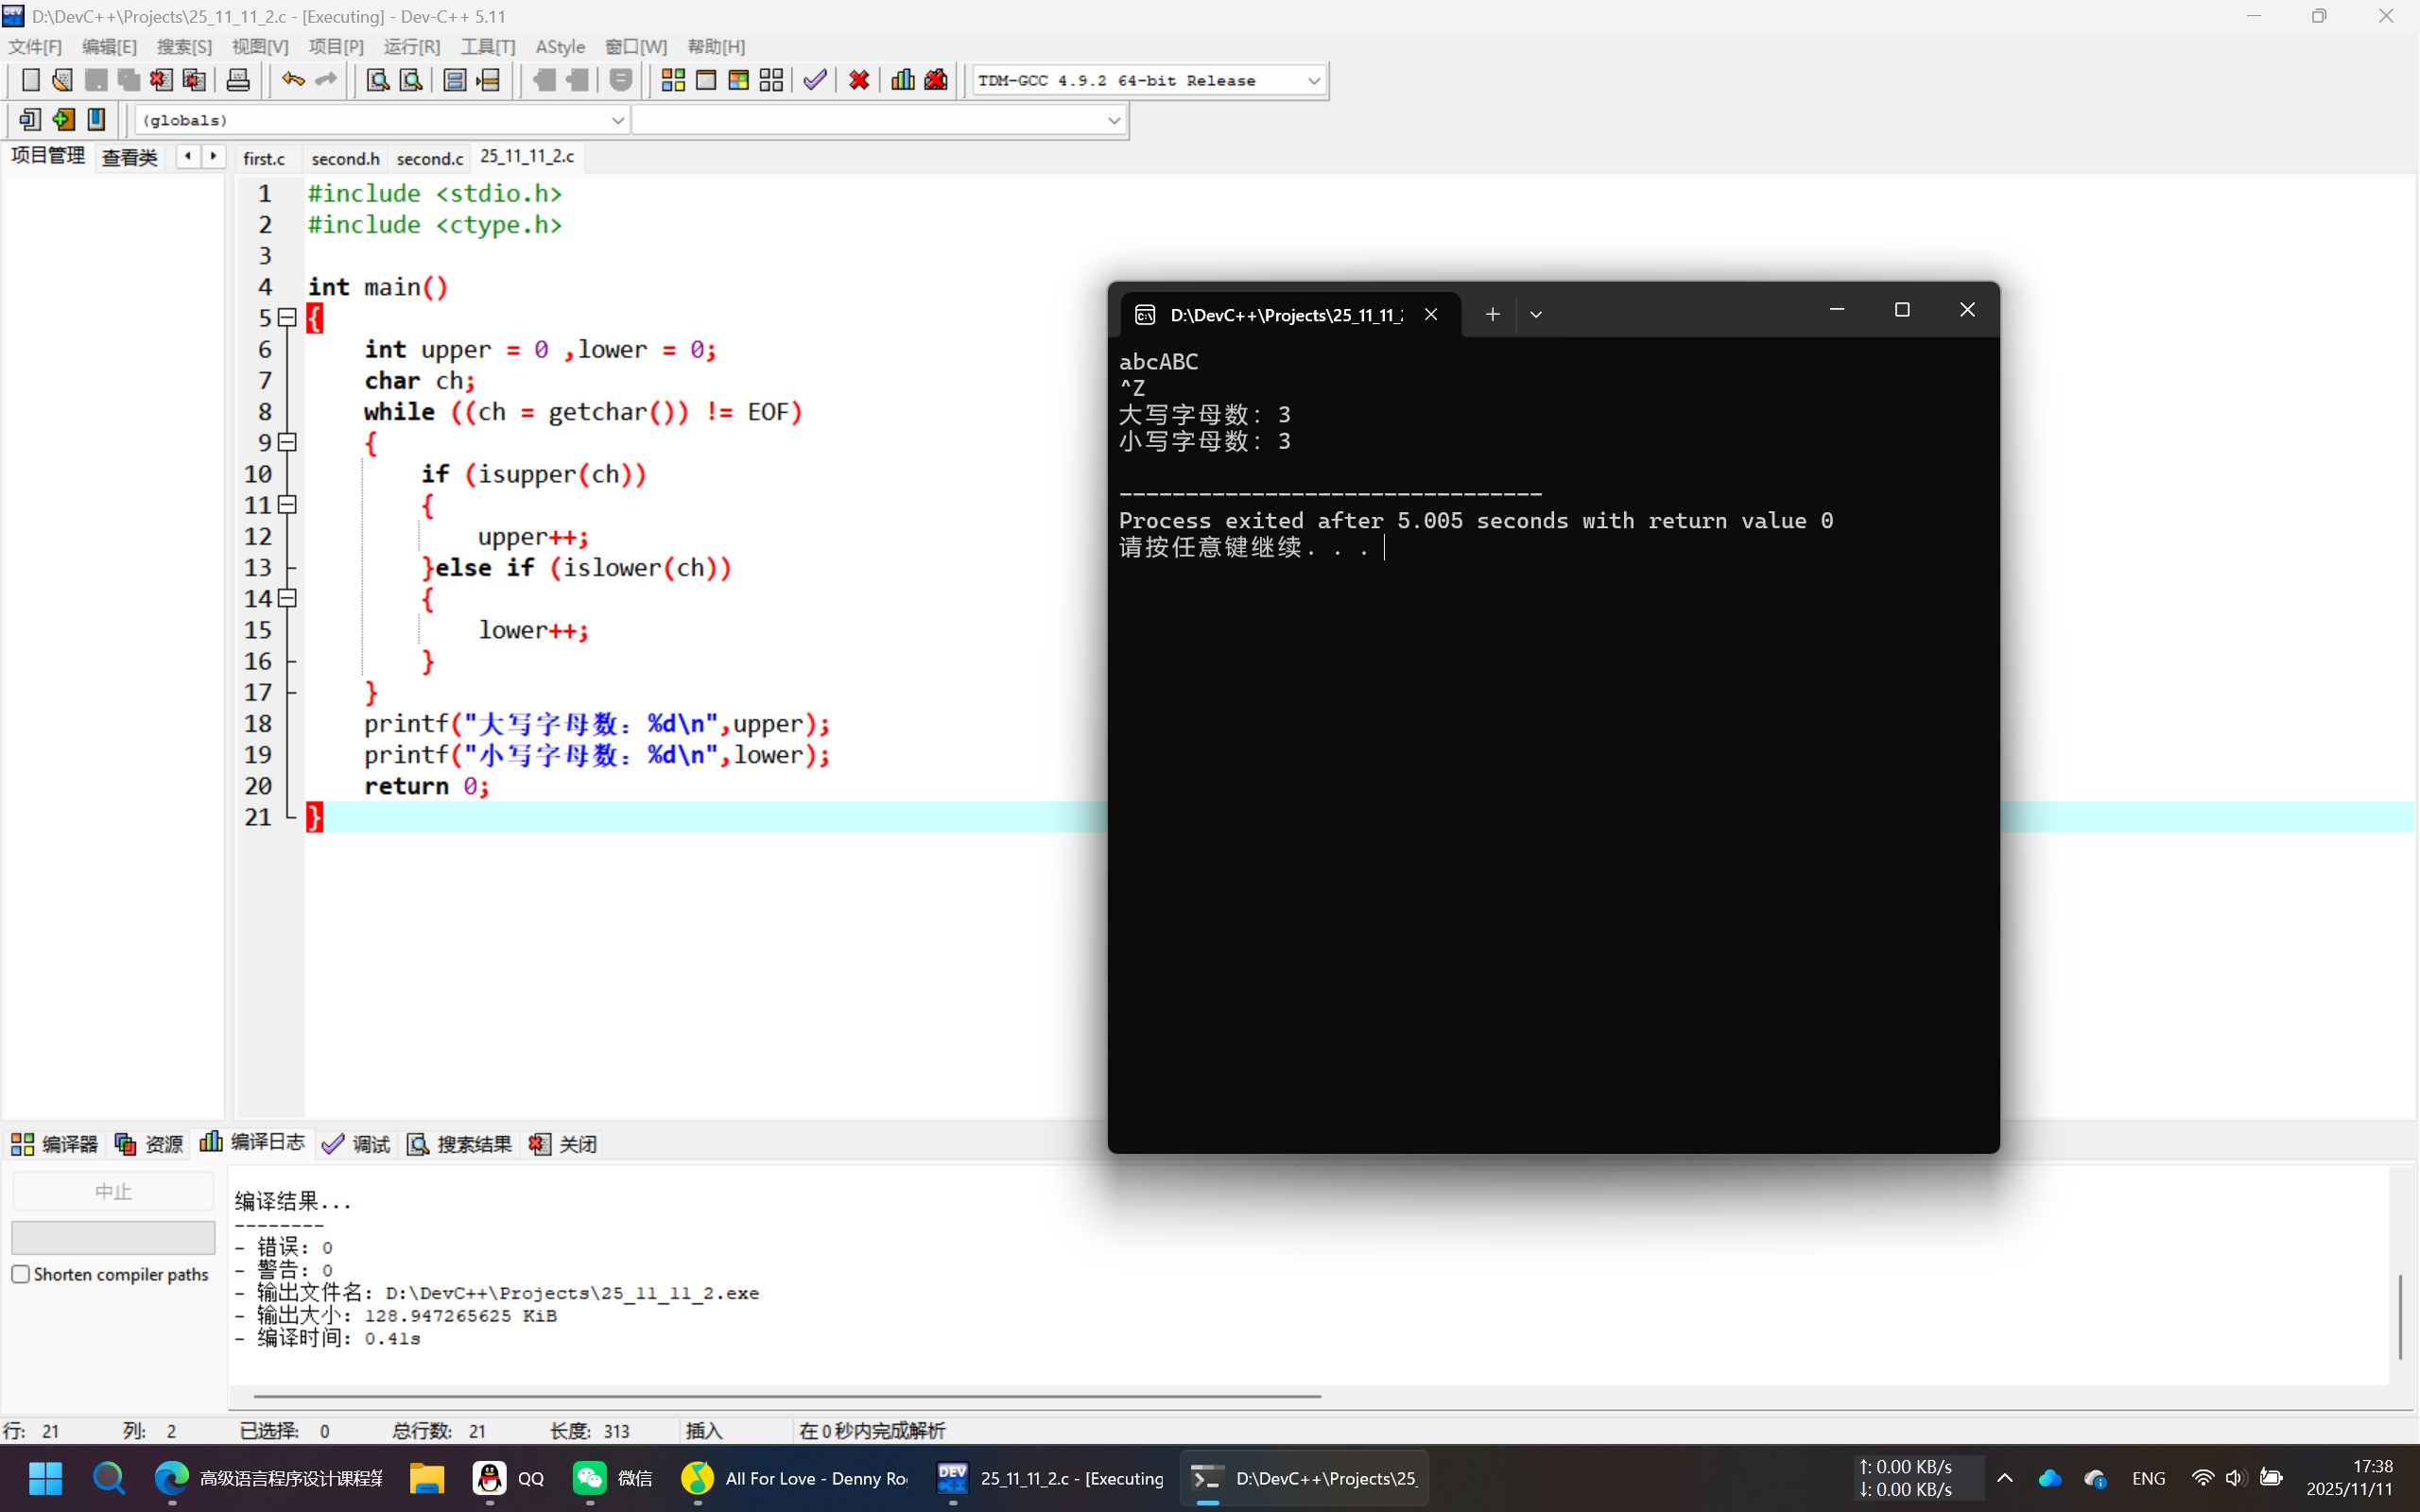Open the 运行[R] menu
The height and width of the screenshot is (1512, 2420).
(411, 47)
